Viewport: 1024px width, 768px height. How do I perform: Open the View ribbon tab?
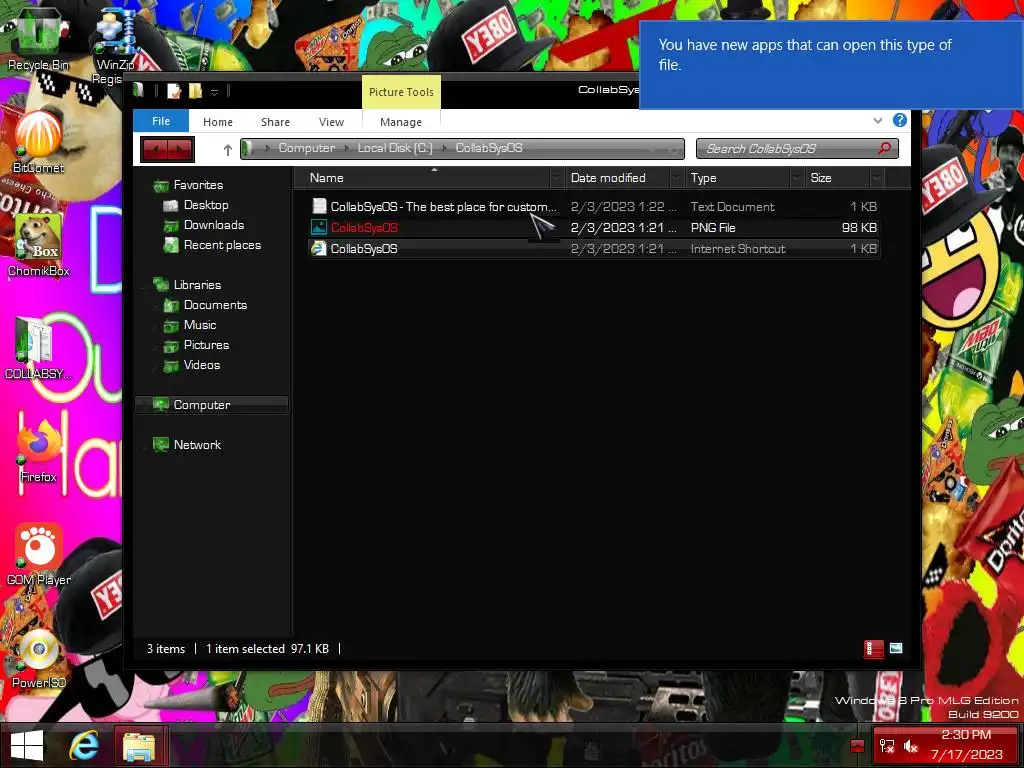(x=331, y=122)
